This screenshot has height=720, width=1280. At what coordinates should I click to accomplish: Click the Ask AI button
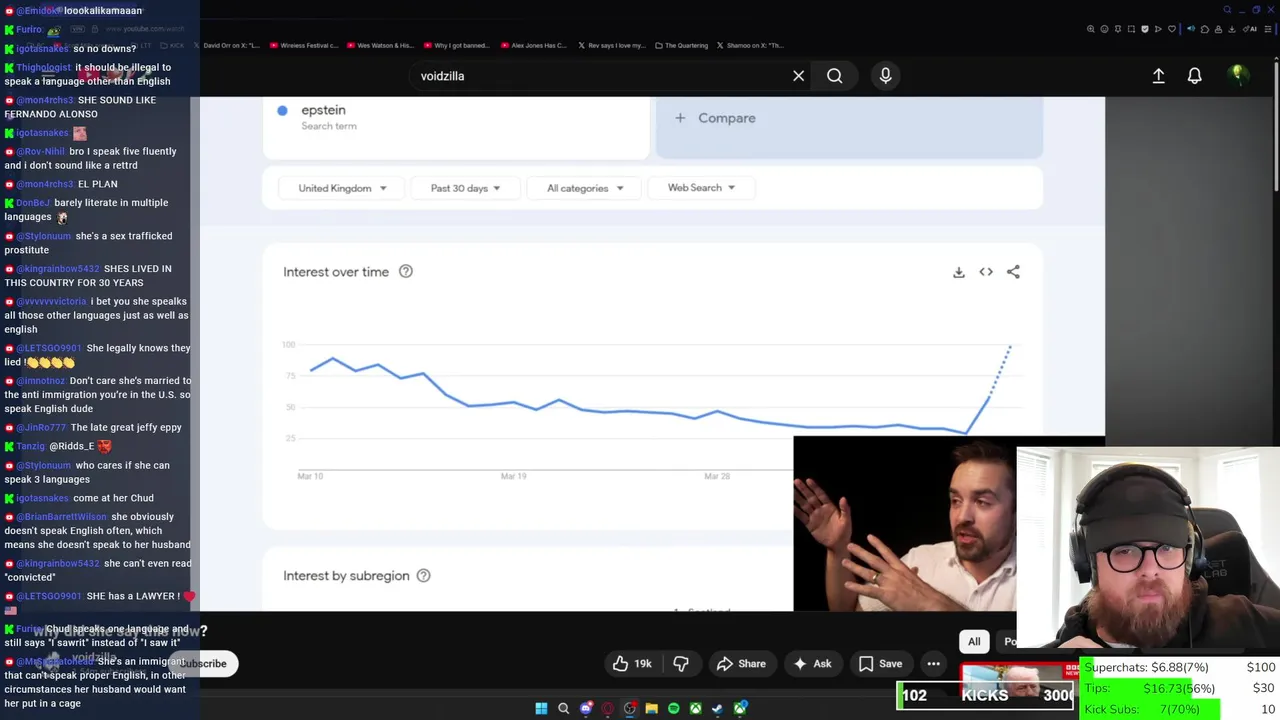point(812,664)
